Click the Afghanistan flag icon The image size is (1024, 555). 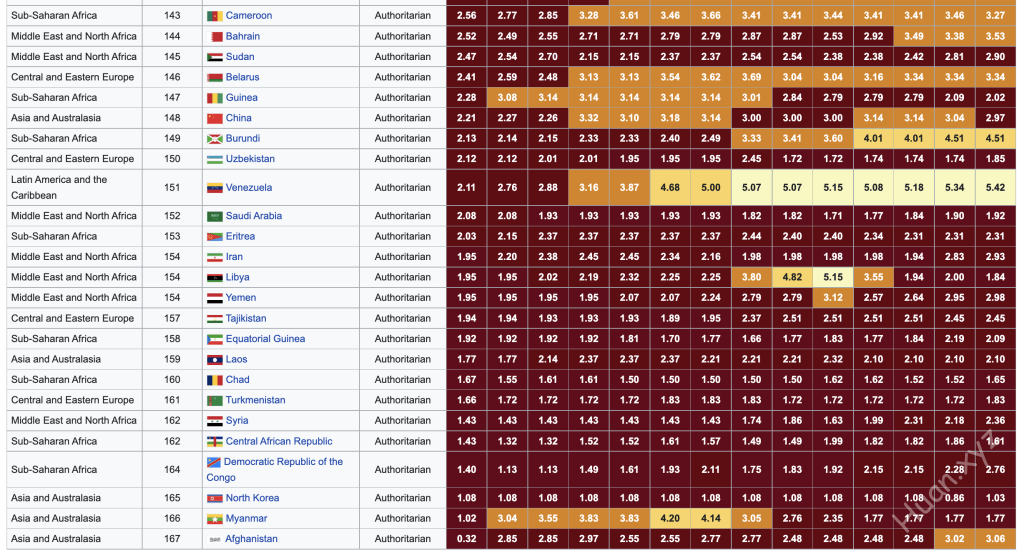(214, 539)
